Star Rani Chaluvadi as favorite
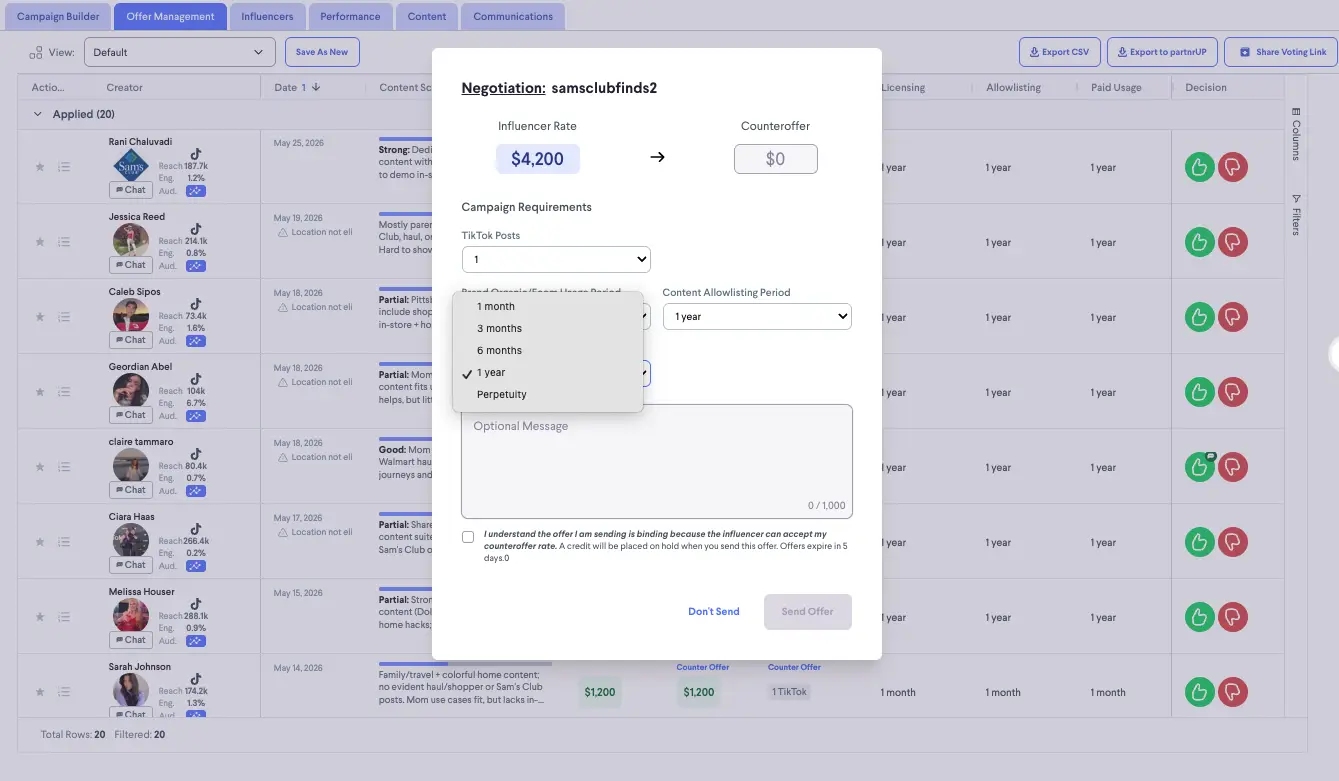 click(40, 167)
